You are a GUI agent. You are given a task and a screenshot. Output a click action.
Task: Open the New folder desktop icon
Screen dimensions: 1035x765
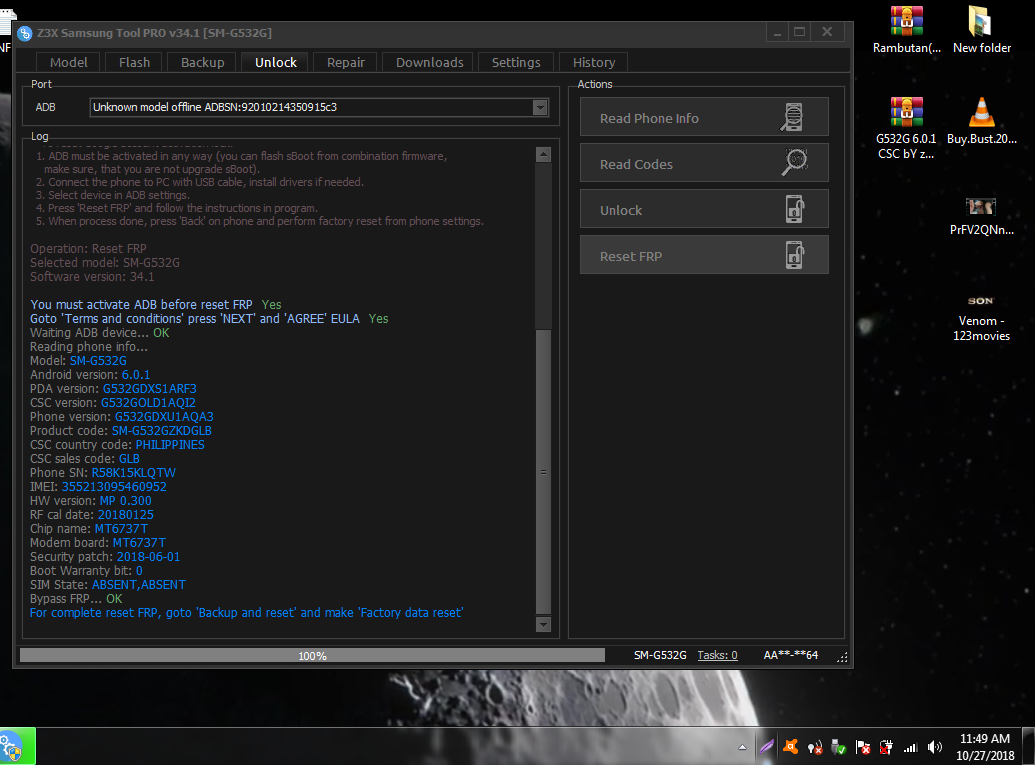pos(982,30)
